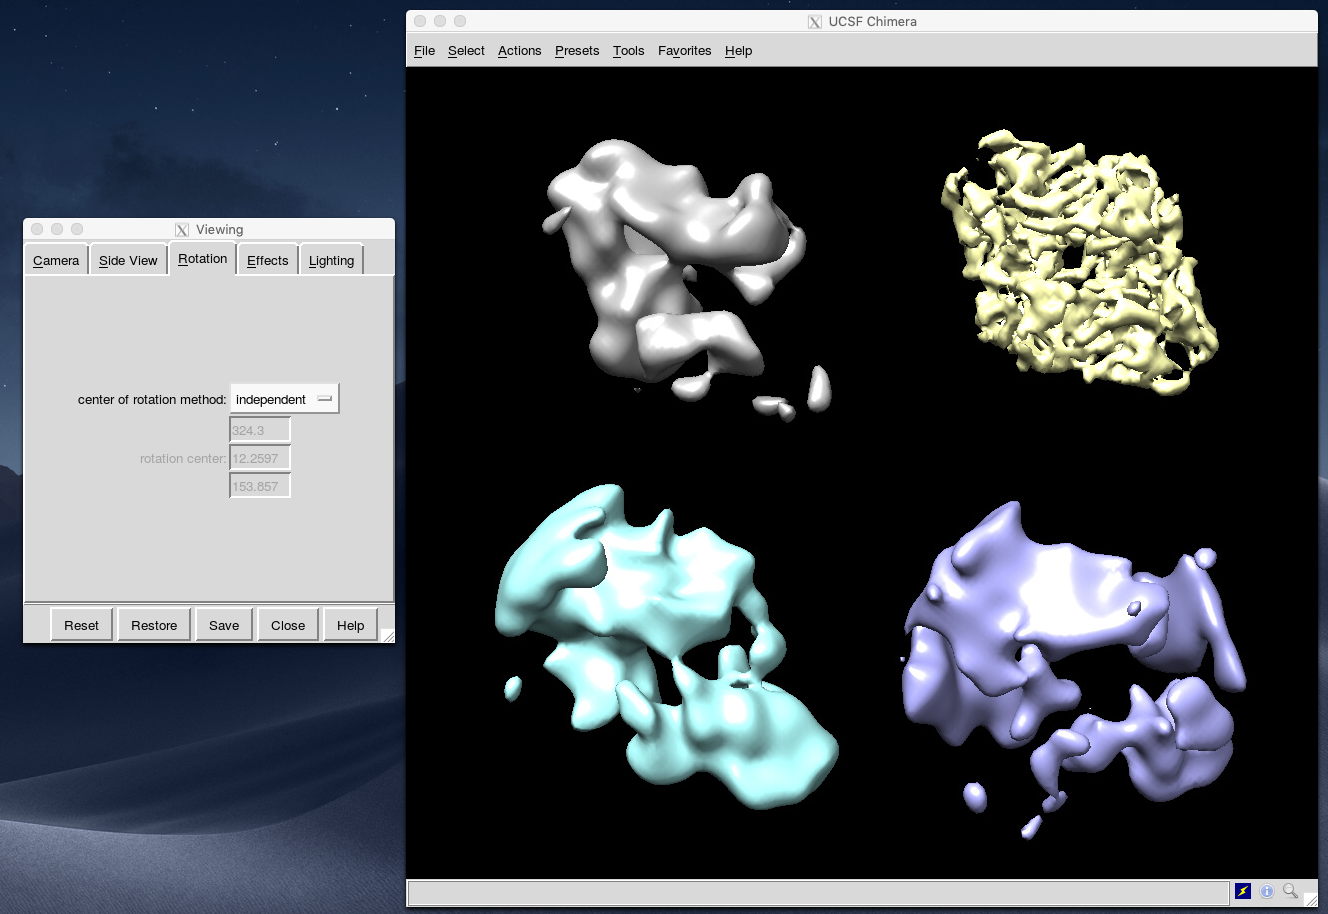Click rotation center field showing 153.857

coord(260,486)
